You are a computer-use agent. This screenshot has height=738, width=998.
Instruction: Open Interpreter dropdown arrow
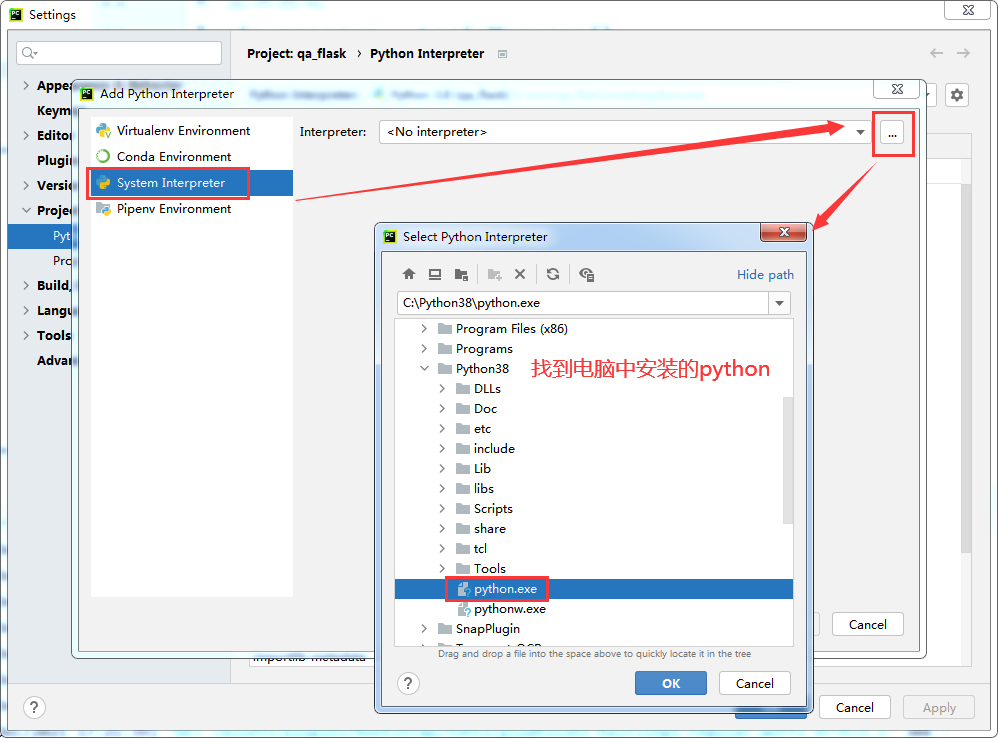click(860, 132)
